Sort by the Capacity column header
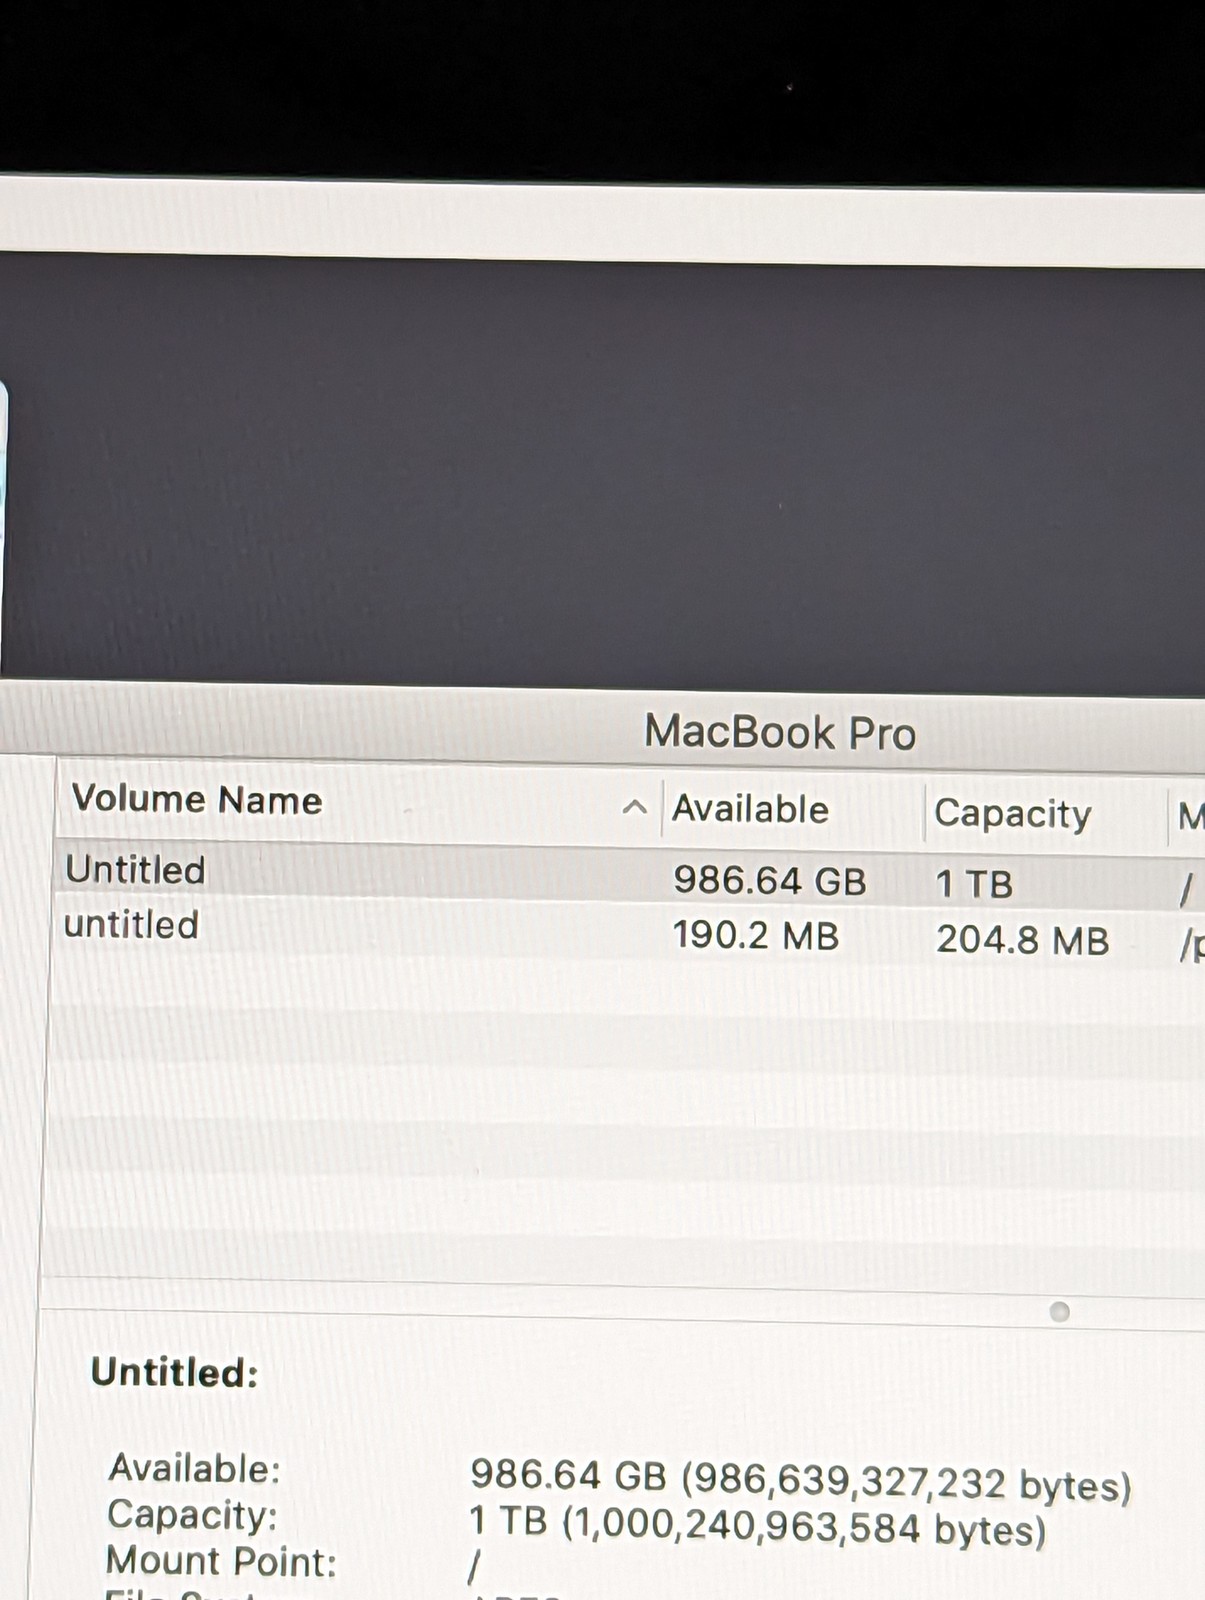The width and height of the screenshot is (1205, 1600). 1012,814
